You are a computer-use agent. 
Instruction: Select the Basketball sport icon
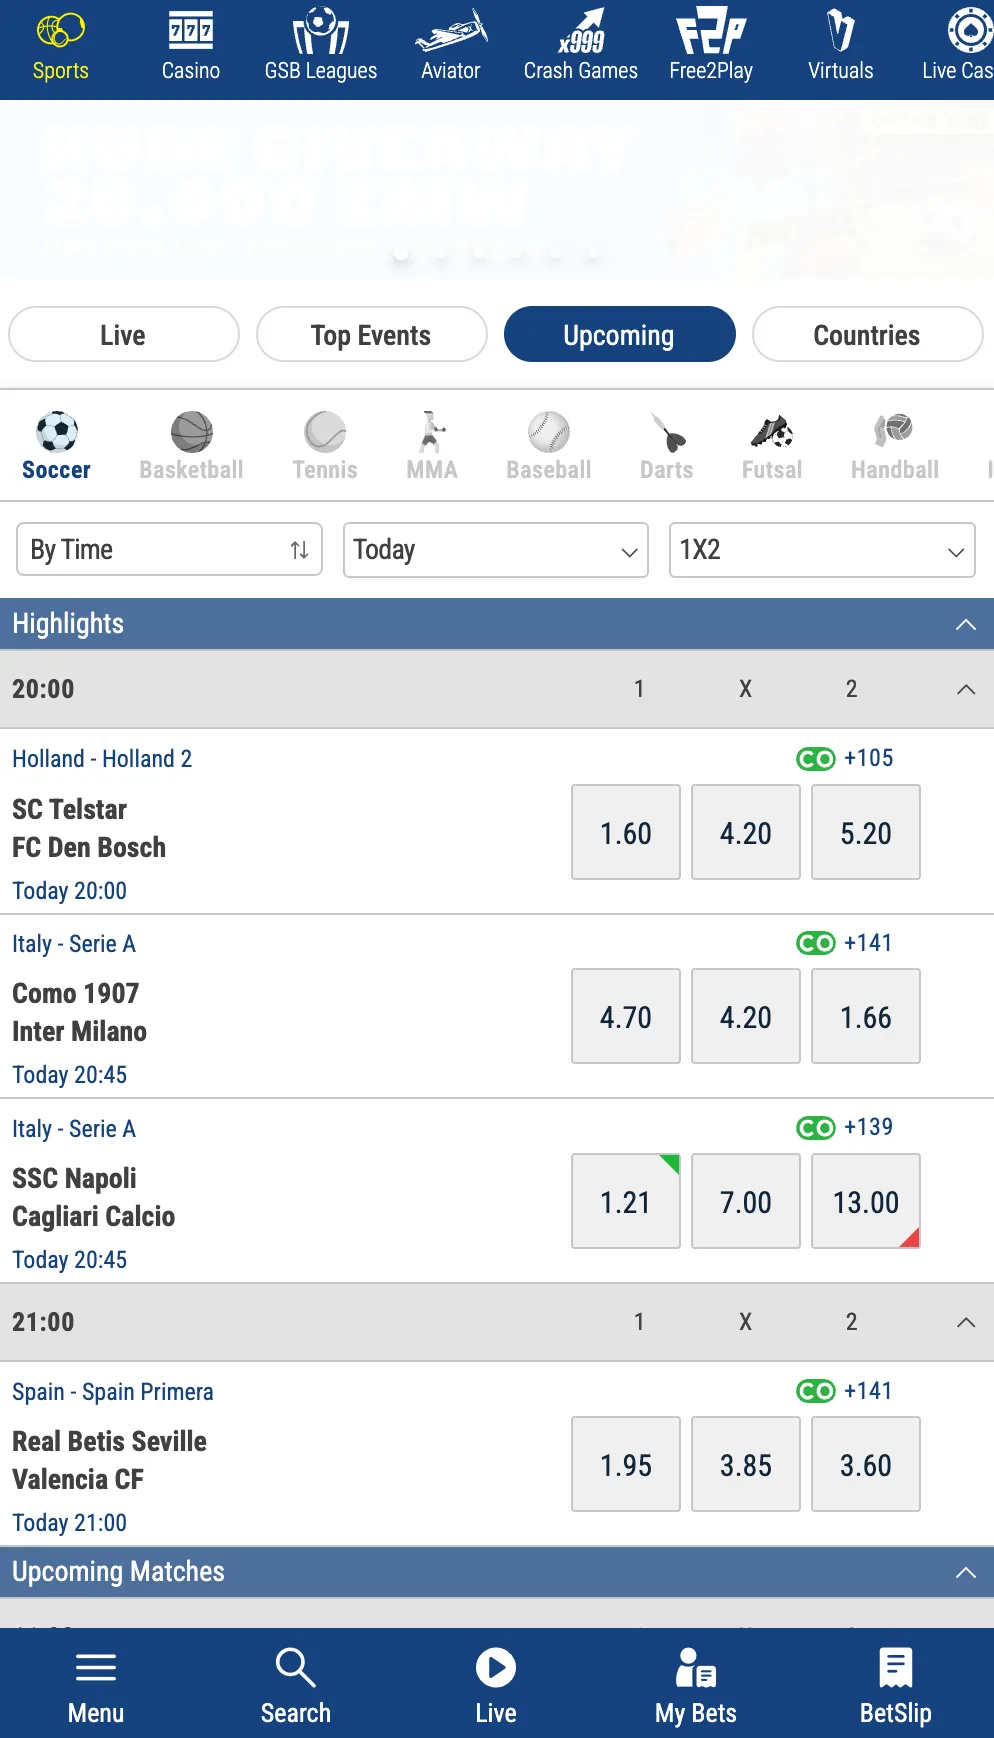191,443
